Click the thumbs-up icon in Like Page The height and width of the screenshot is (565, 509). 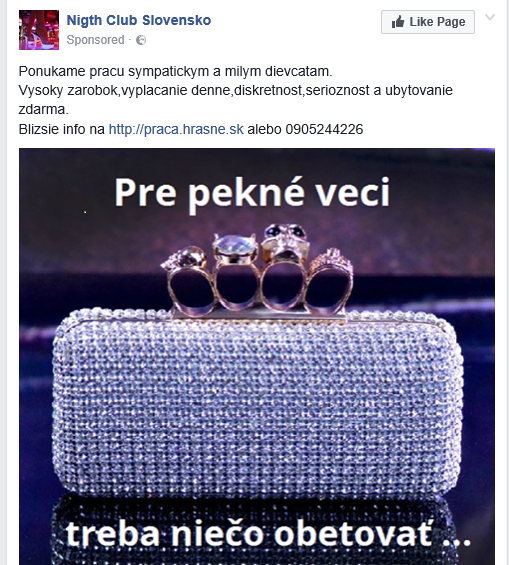[x=398, y=22]
